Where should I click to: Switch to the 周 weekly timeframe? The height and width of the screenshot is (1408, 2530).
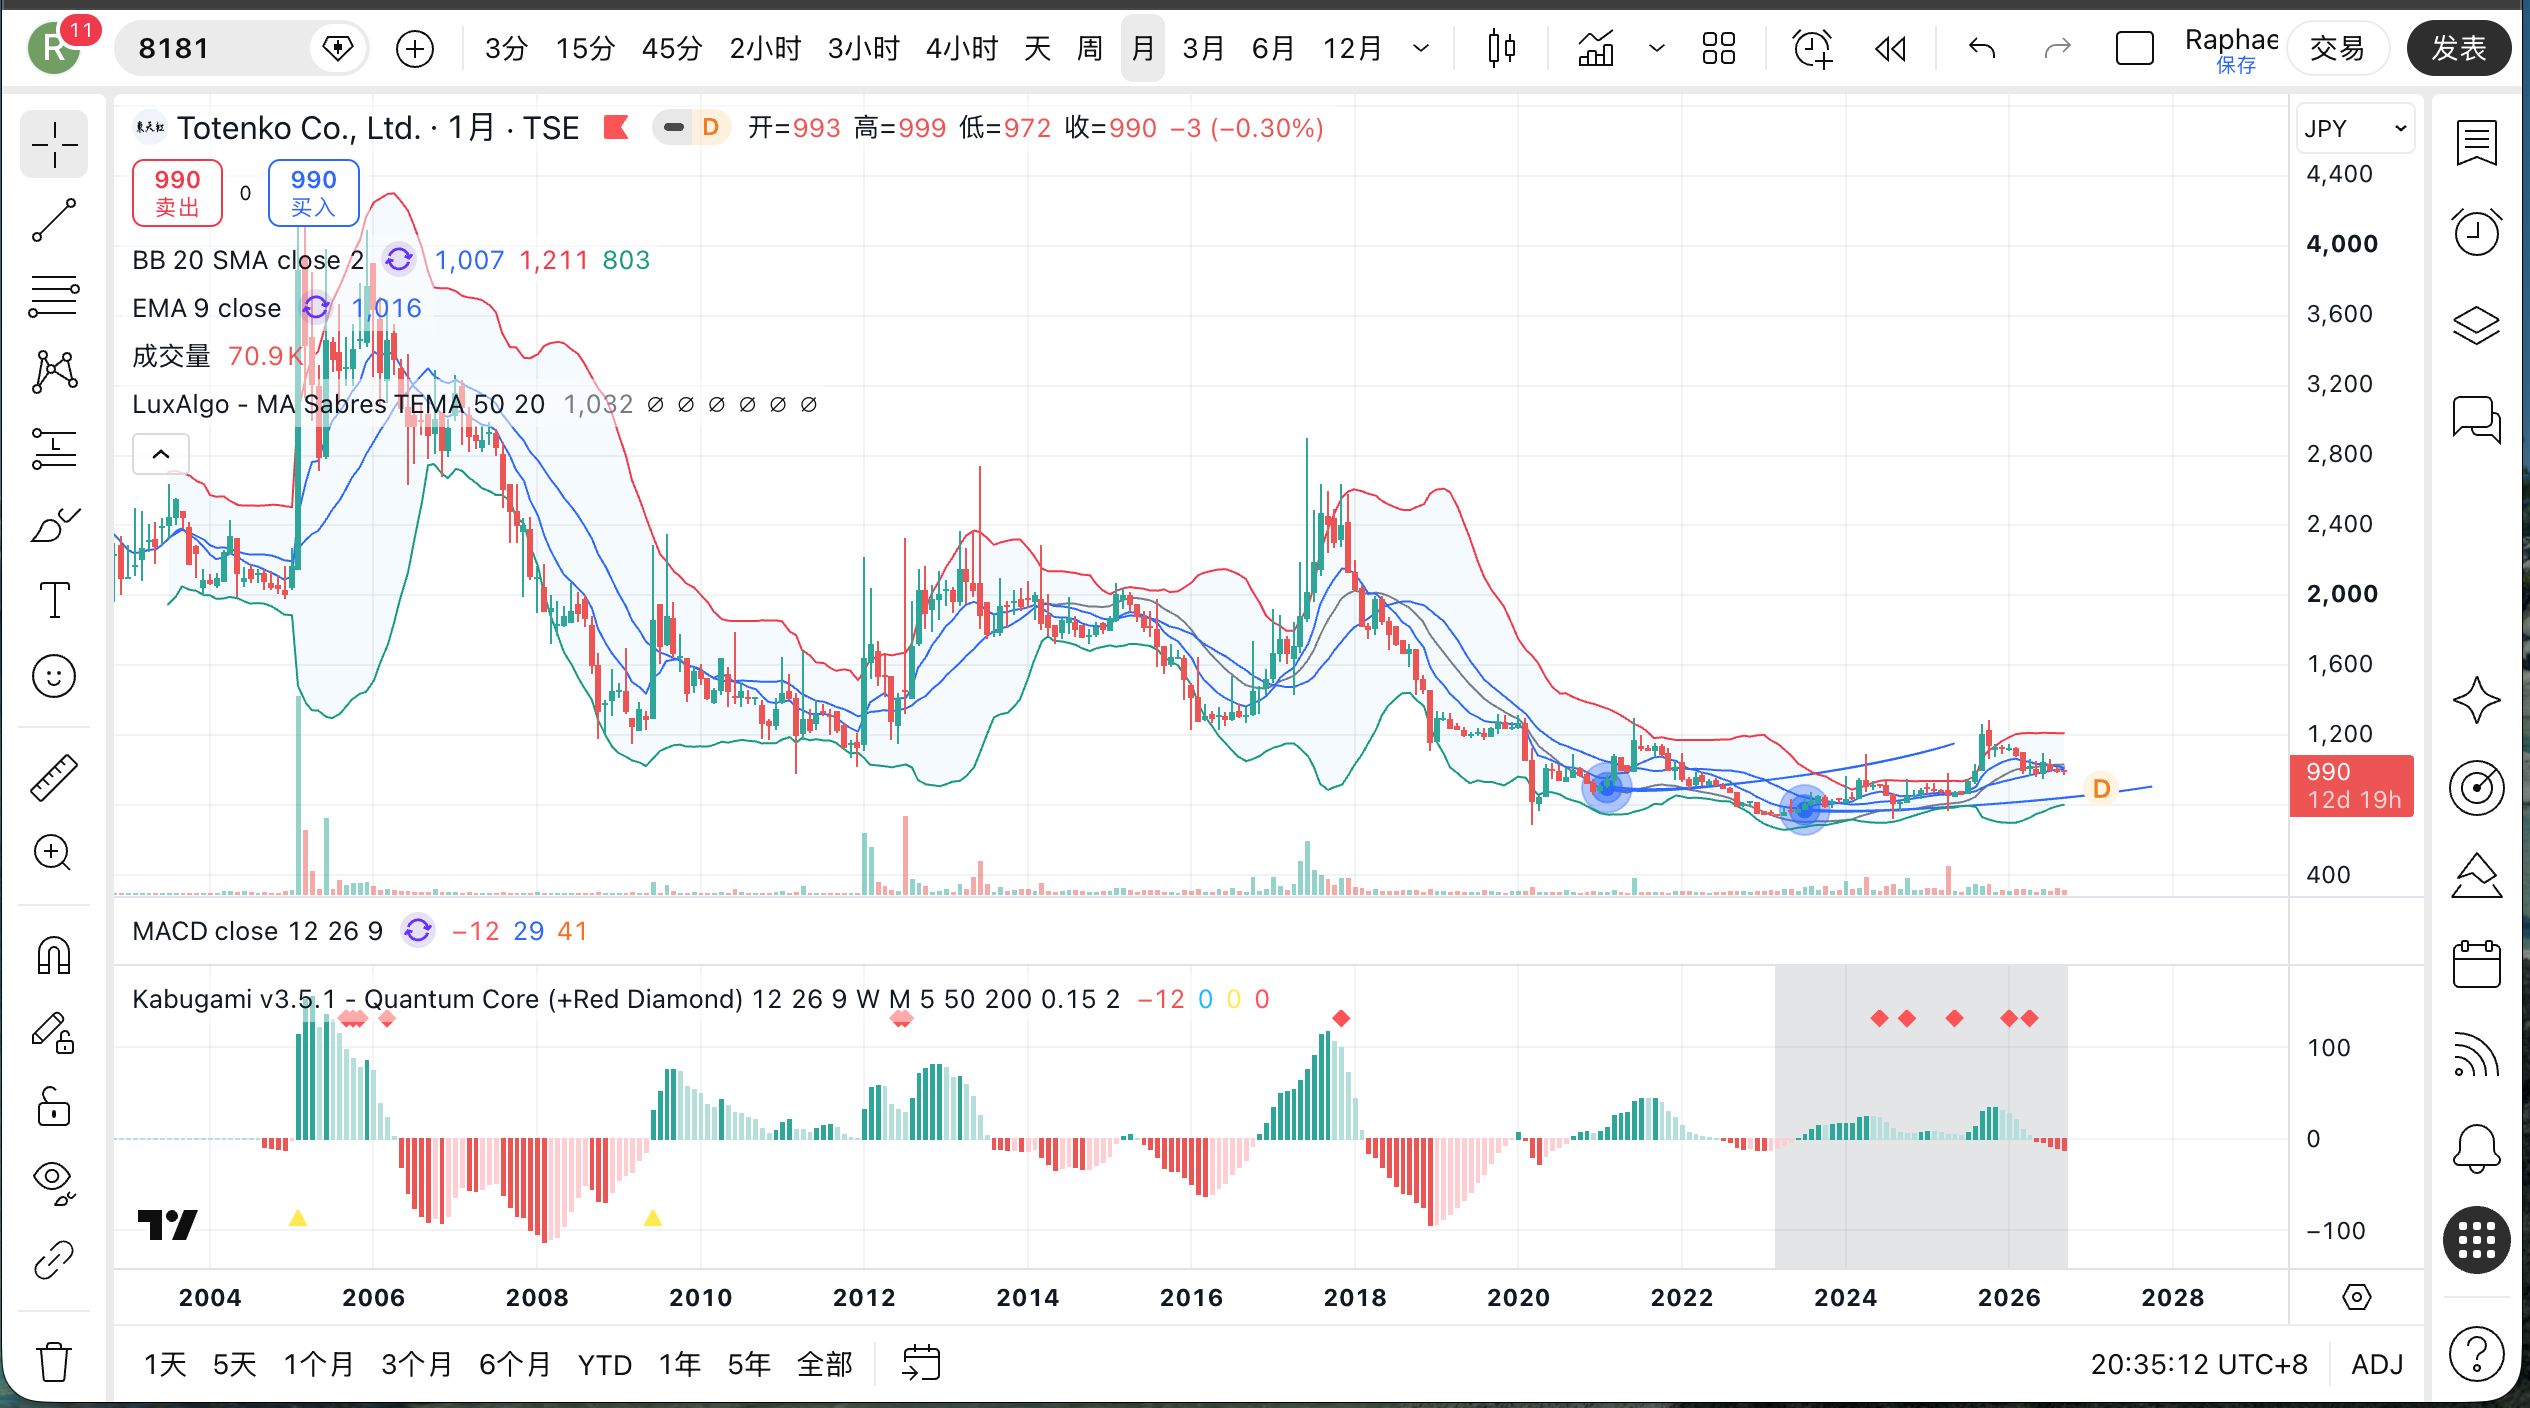(1089, 48)
